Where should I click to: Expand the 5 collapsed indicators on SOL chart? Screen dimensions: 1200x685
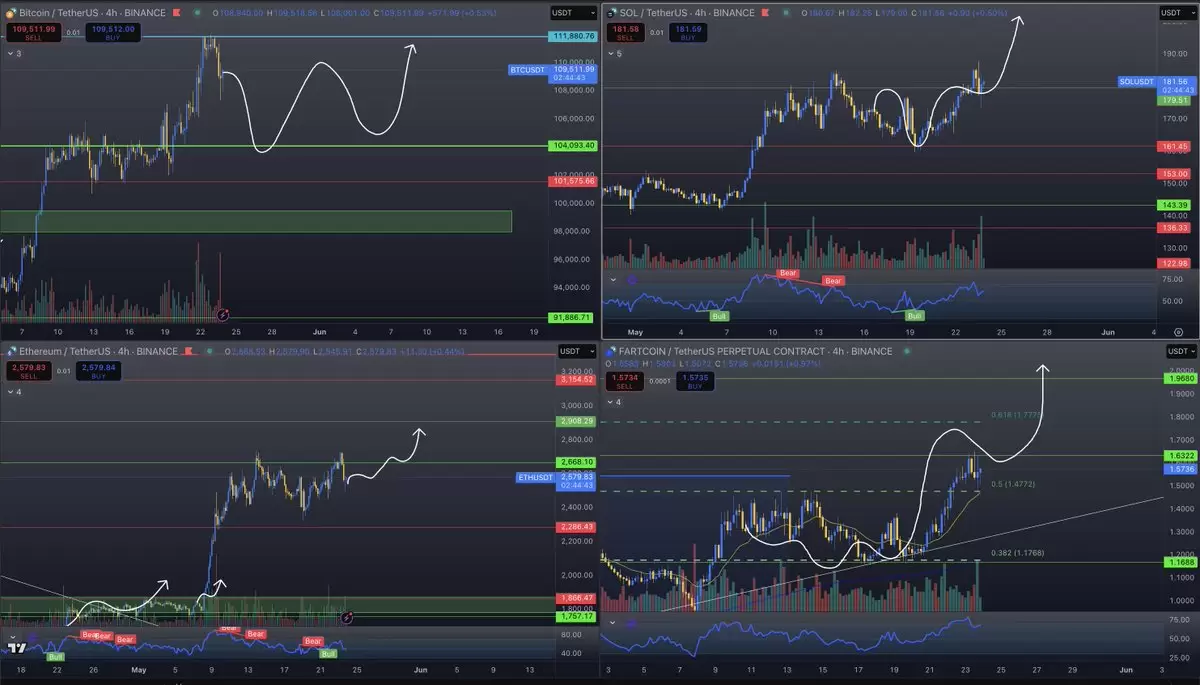615,53
